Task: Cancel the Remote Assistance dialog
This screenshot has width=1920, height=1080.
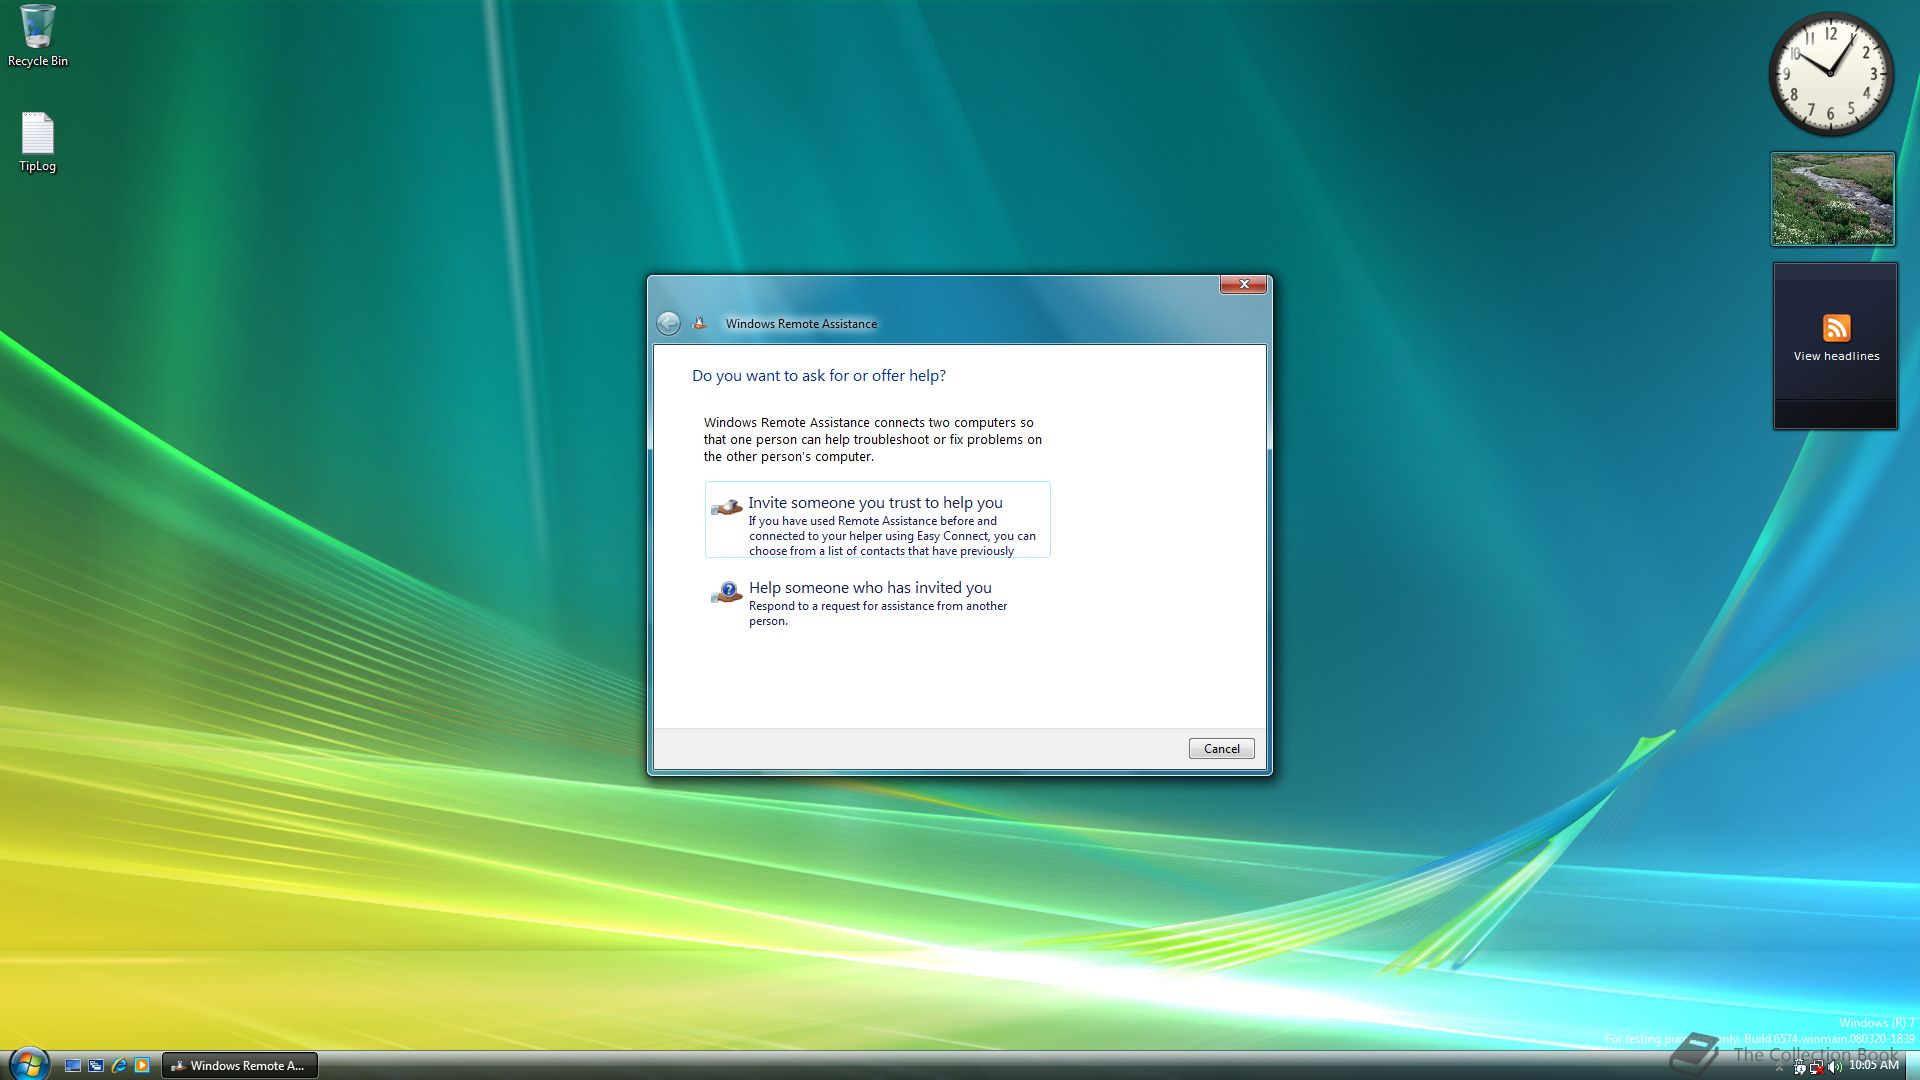Action: pos(1221,748)
